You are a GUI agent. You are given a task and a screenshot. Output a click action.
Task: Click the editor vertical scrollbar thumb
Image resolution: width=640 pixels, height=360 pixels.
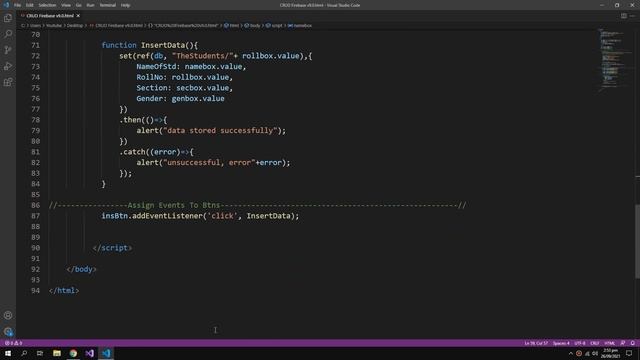click(637, 241)
